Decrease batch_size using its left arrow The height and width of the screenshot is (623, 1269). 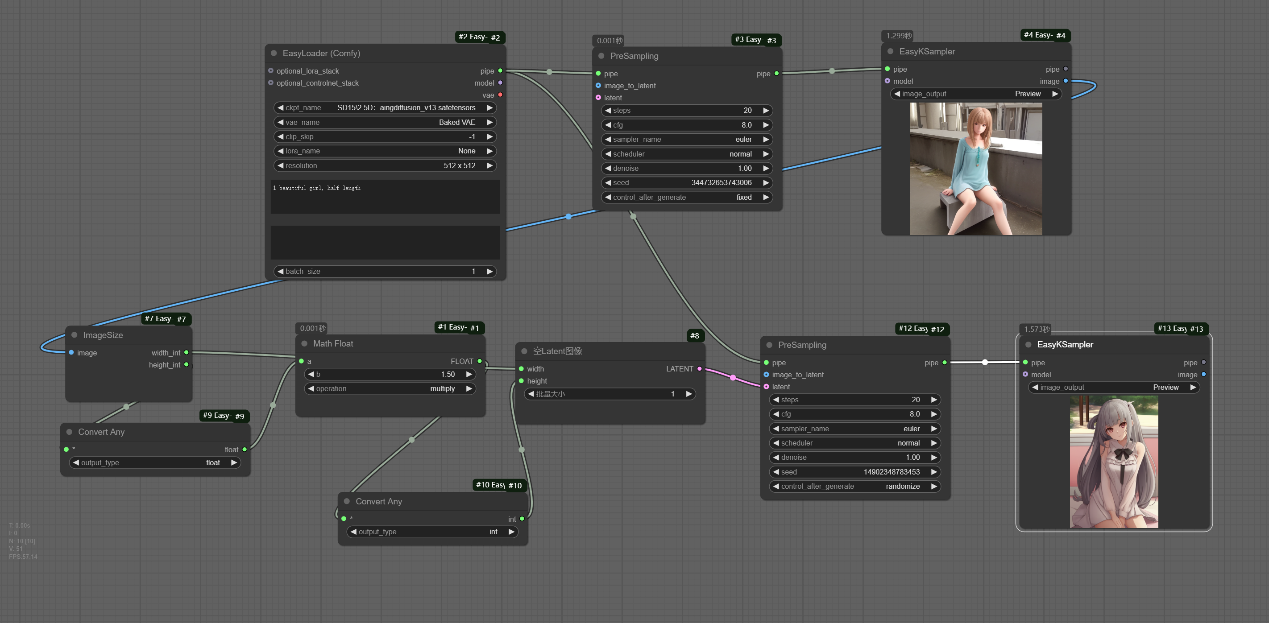tap(279, 271)
